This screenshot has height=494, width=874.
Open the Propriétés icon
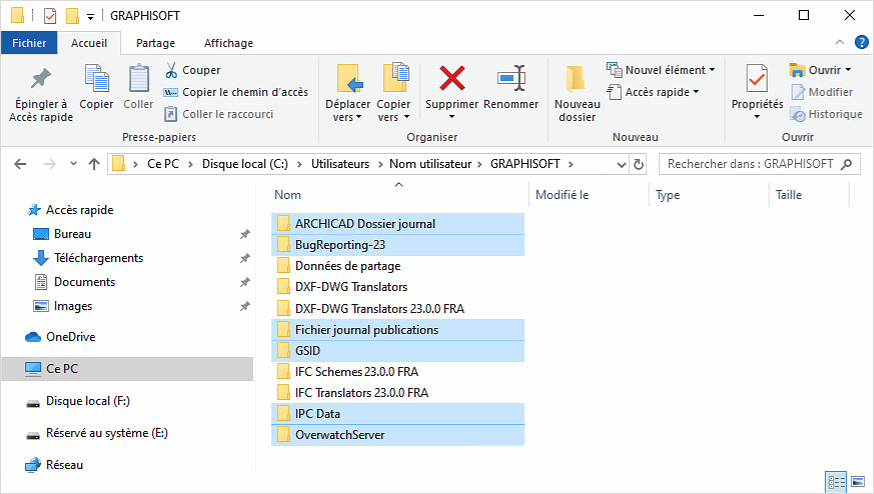(757, 78)
